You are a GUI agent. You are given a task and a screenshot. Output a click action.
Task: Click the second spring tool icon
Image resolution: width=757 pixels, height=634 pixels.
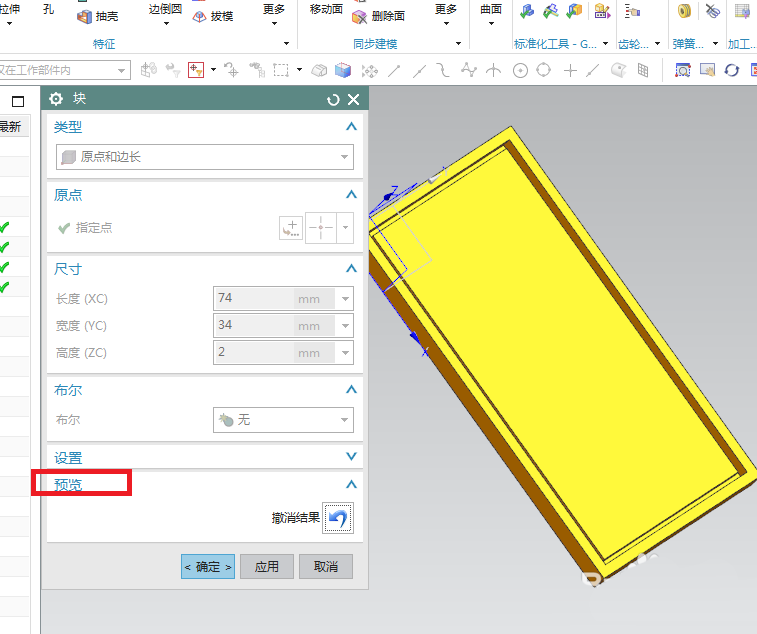(713, 11)
